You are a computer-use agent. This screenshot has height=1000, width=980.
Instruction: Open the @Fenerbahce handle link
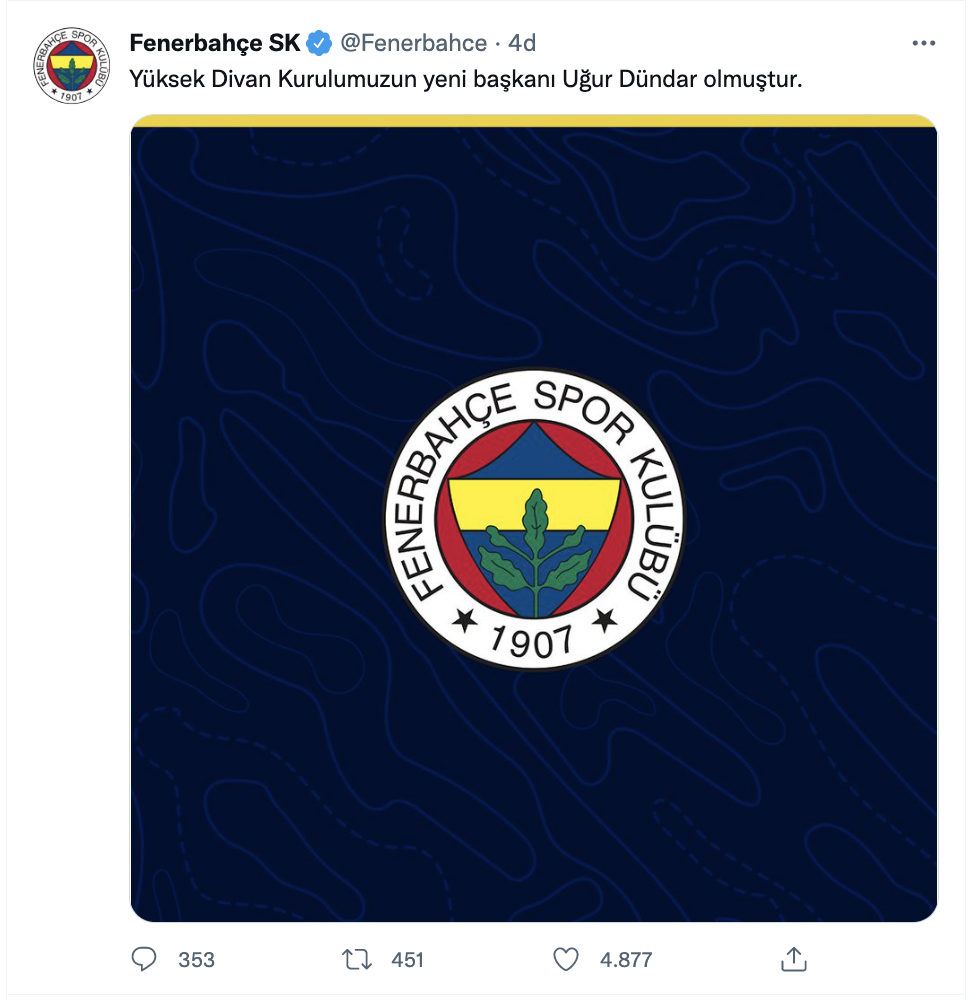click(414, 43)
